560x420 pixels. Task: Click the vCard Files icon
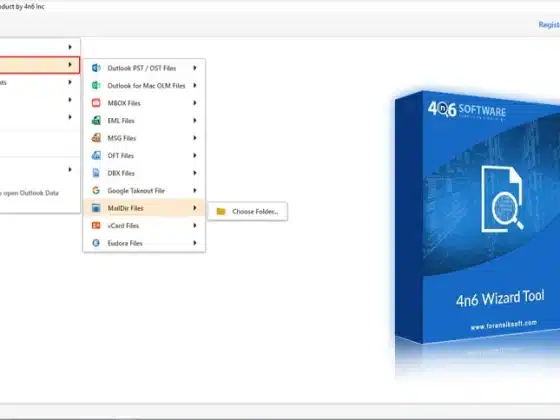96,225
